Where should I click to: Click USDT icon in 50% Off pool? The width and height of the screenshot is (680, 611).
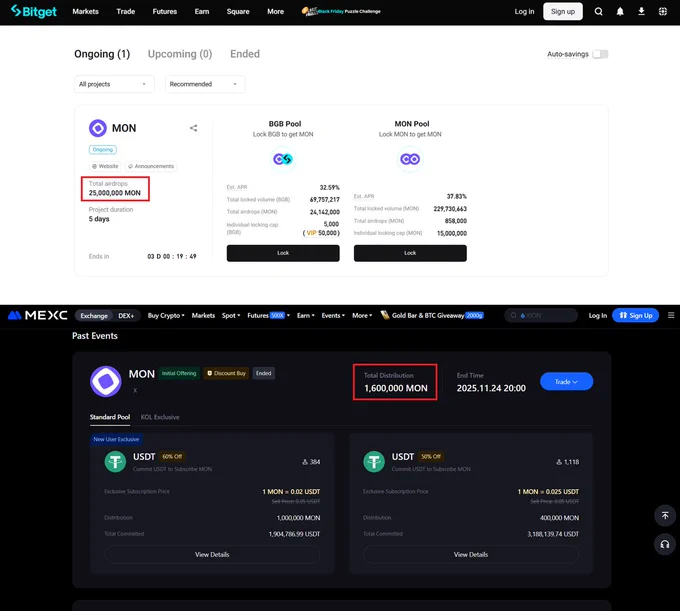pos(374,462)
